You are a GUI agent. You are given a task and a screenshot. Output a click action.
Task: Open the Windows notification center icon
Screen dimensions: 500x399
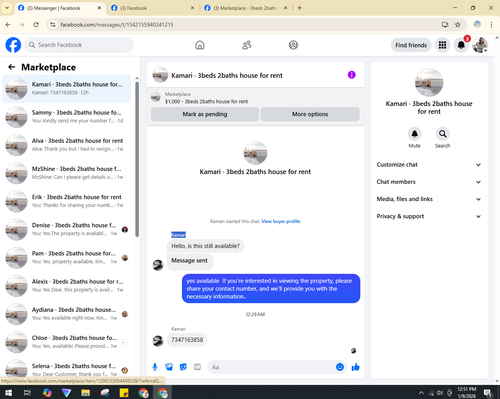pyautogui.click(x=489, y=393)
